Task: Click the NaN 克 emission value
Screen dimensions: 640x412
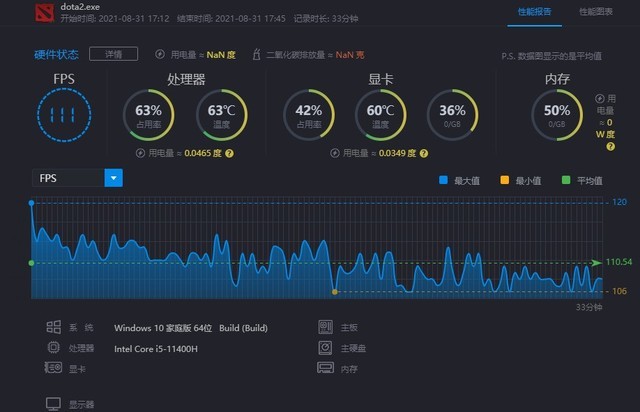Action: (350, 55)
